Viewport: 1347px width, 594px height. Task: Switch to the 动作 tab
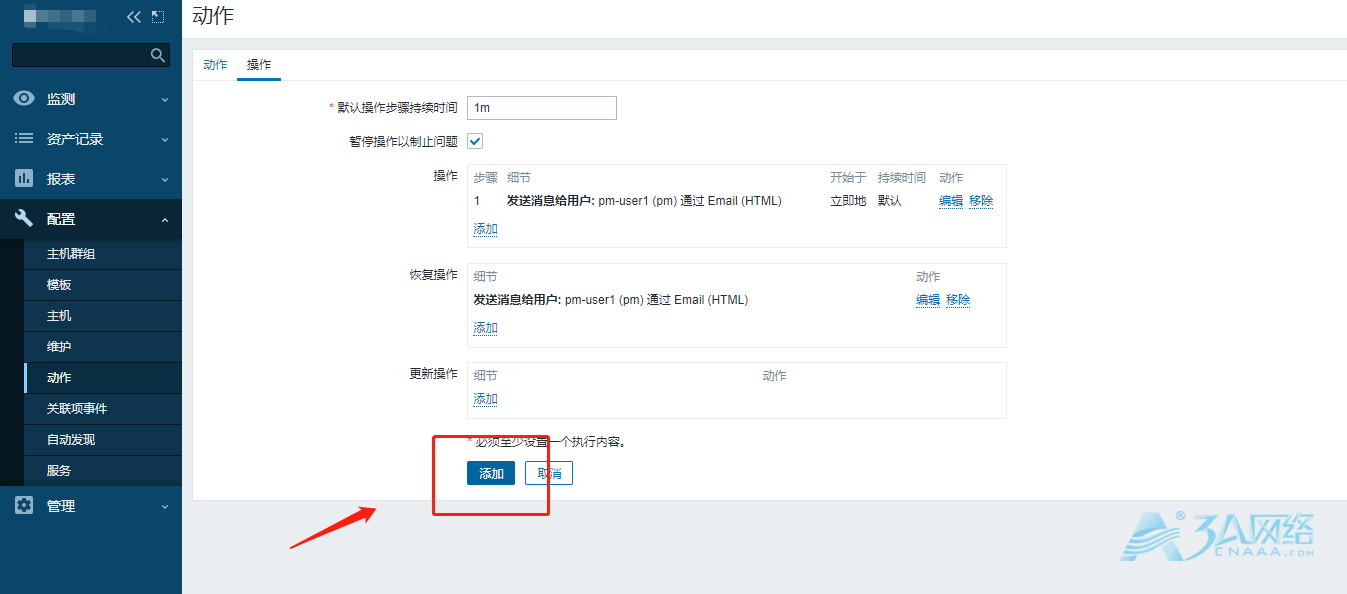(215, 65)
